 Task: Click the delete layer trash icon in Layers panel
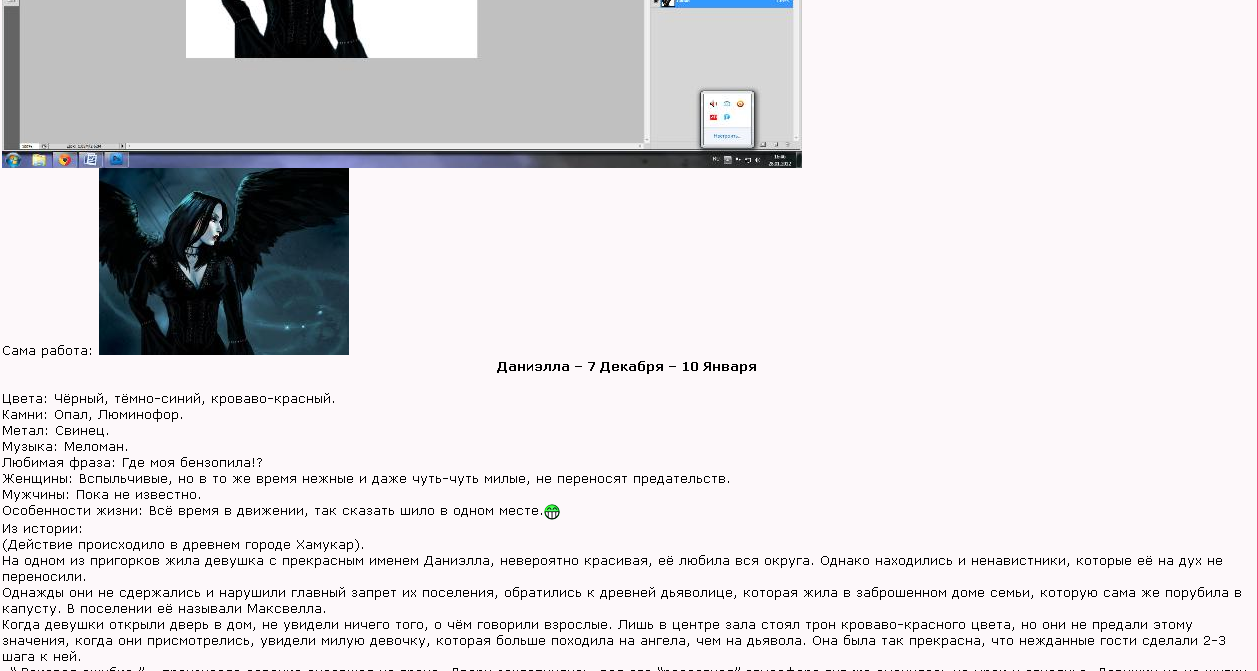pyautogui.click(x=788, y=144)
